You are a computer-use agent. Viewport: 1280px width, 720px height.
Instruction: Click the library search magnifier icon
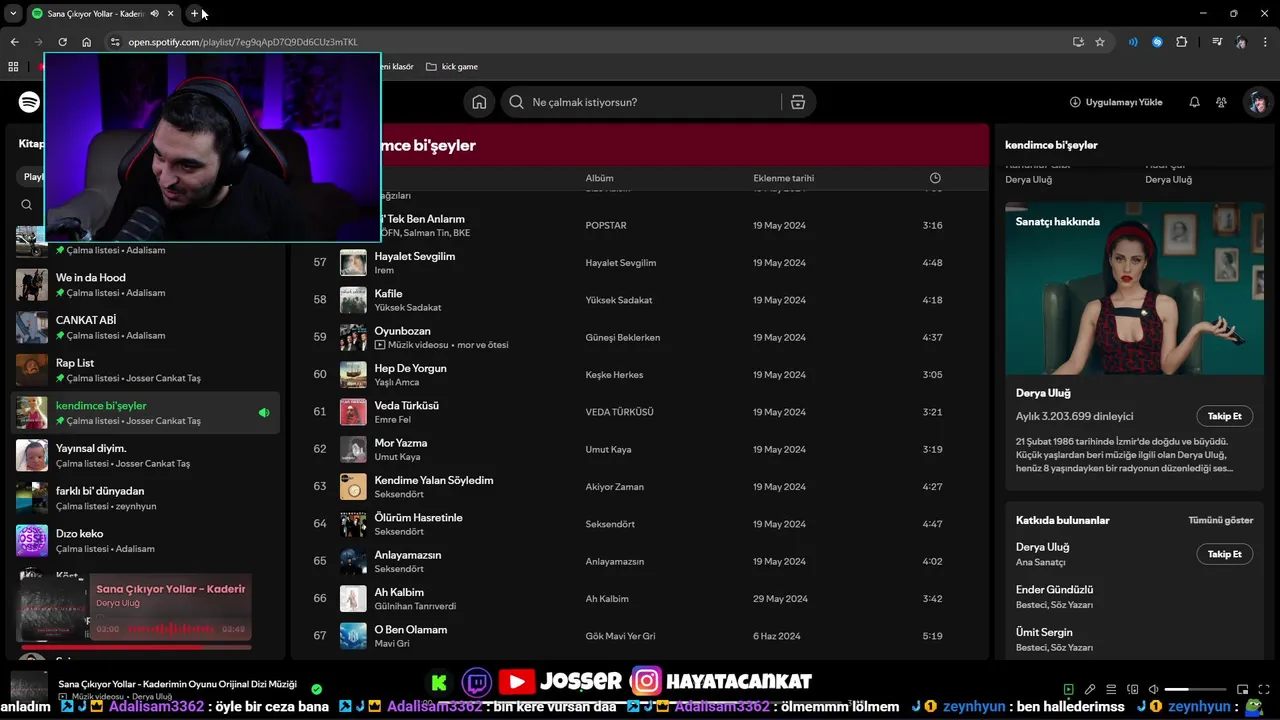pyautogui.click(x=27, y=205)
